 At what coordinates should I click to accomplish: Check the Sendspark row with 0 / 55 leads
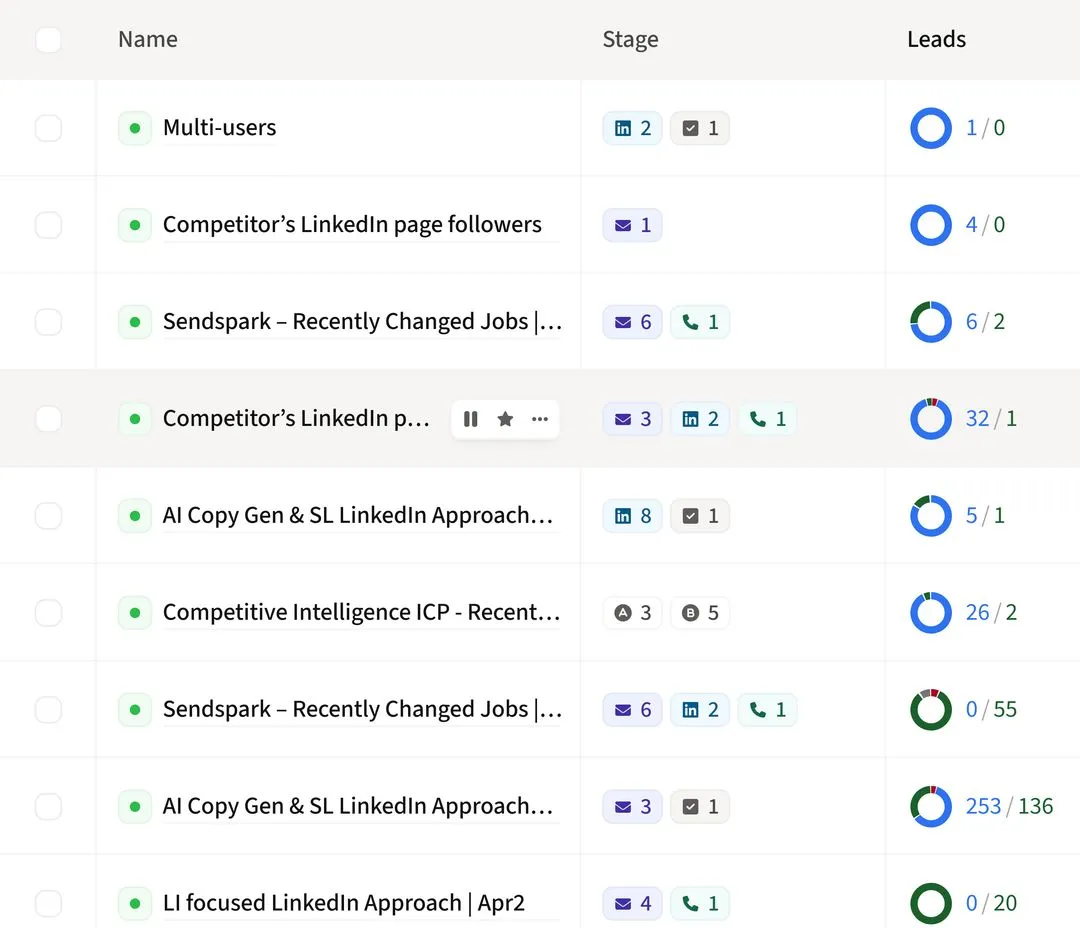(48, 710)
